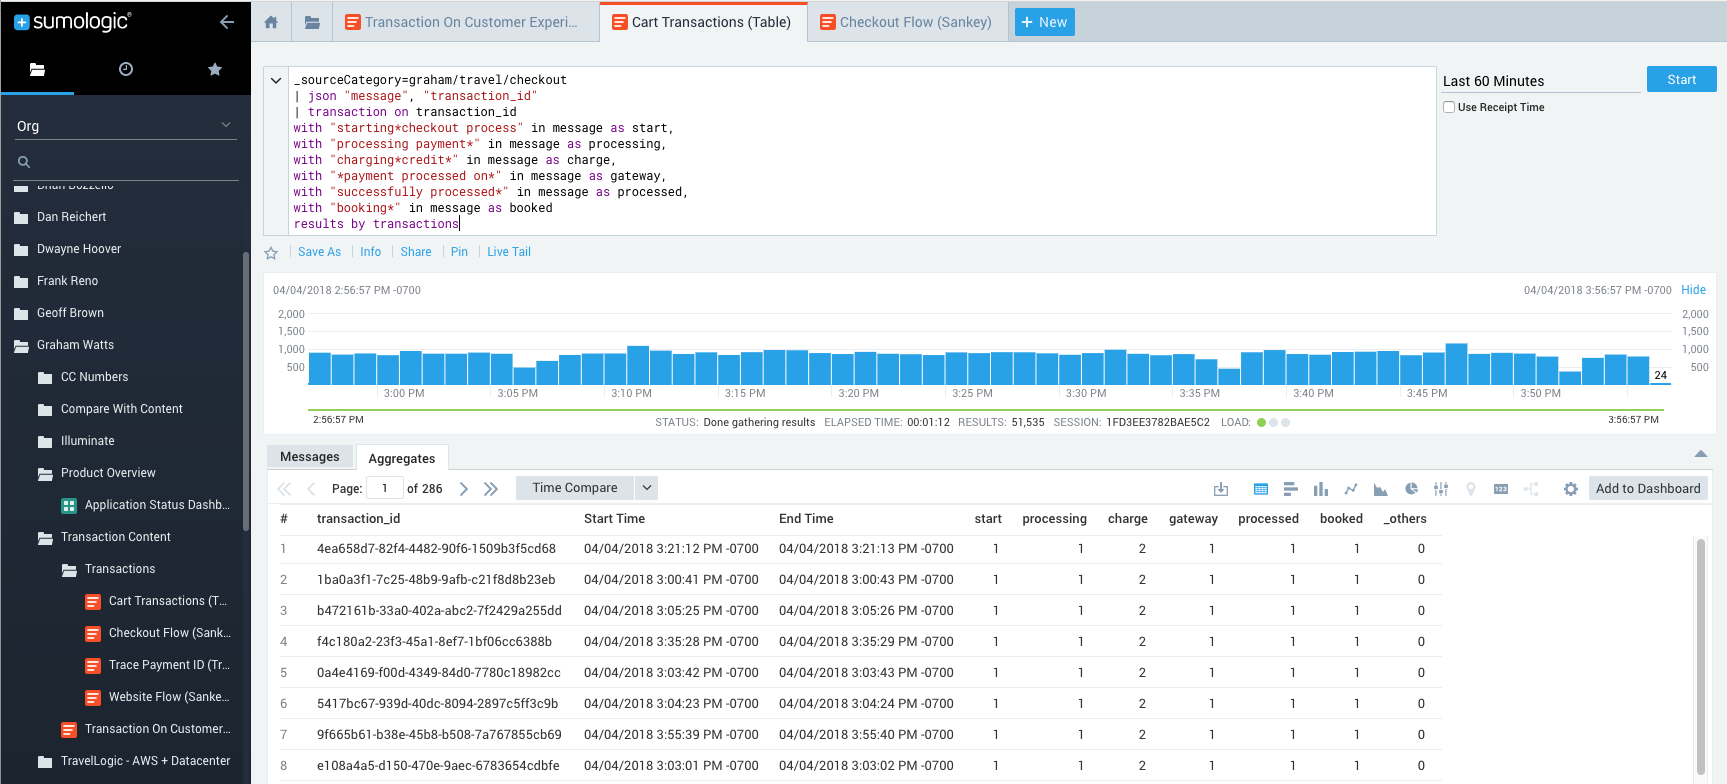This screenshot has height=784, width=1727.
Task: Click the export results download icon
Action: click(1221, 489)
